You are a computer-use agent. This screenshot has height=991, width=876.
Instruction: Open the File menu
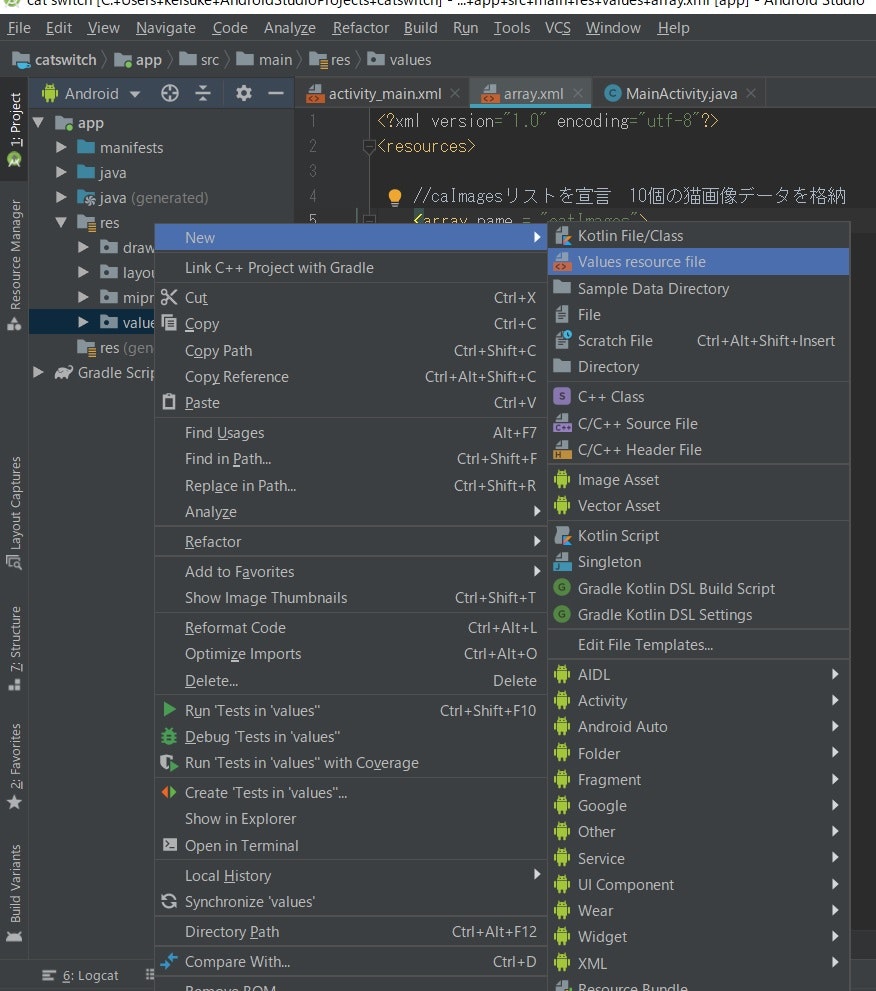(19, 28)
